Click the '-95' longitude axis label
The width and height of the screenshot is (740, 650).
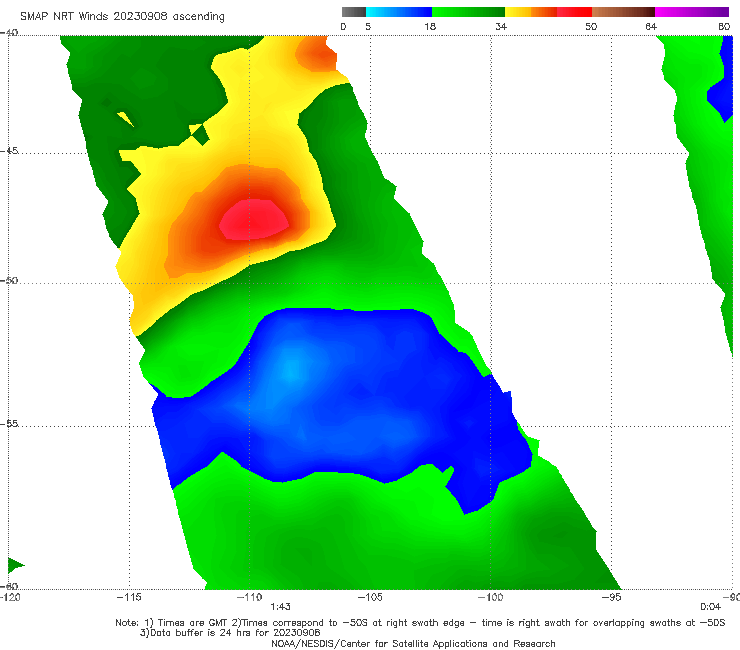611,597
